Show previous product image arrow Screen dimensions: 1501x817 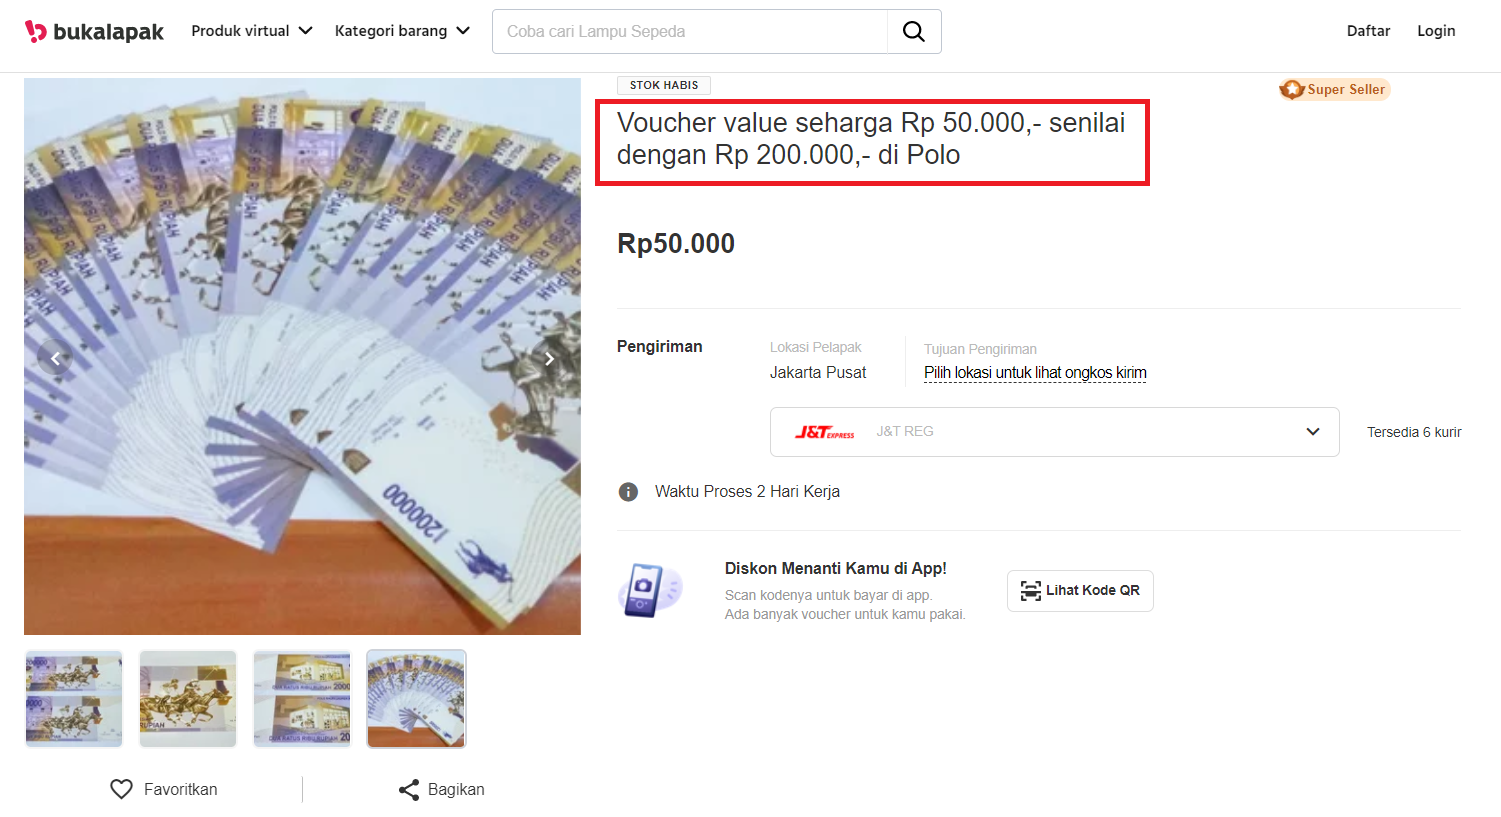click(x=55, y=358)
